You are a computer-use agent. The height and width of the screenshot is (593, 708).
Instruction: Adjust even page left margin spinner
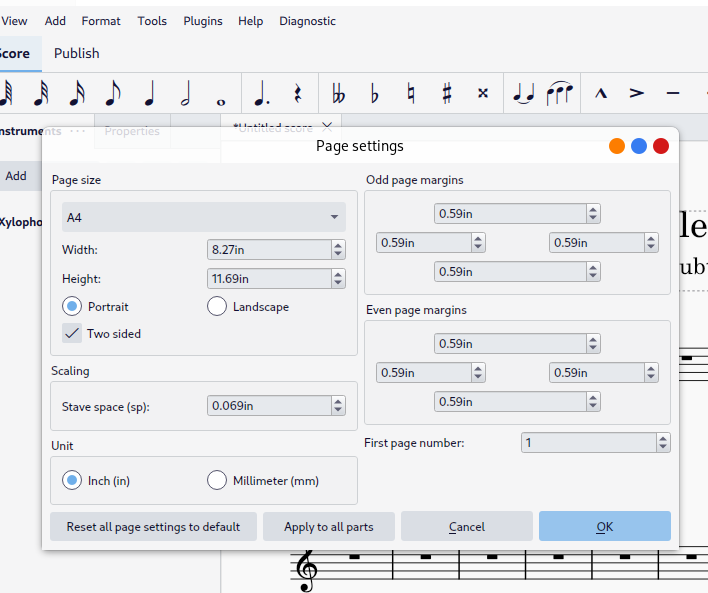(x=478, y=373)
